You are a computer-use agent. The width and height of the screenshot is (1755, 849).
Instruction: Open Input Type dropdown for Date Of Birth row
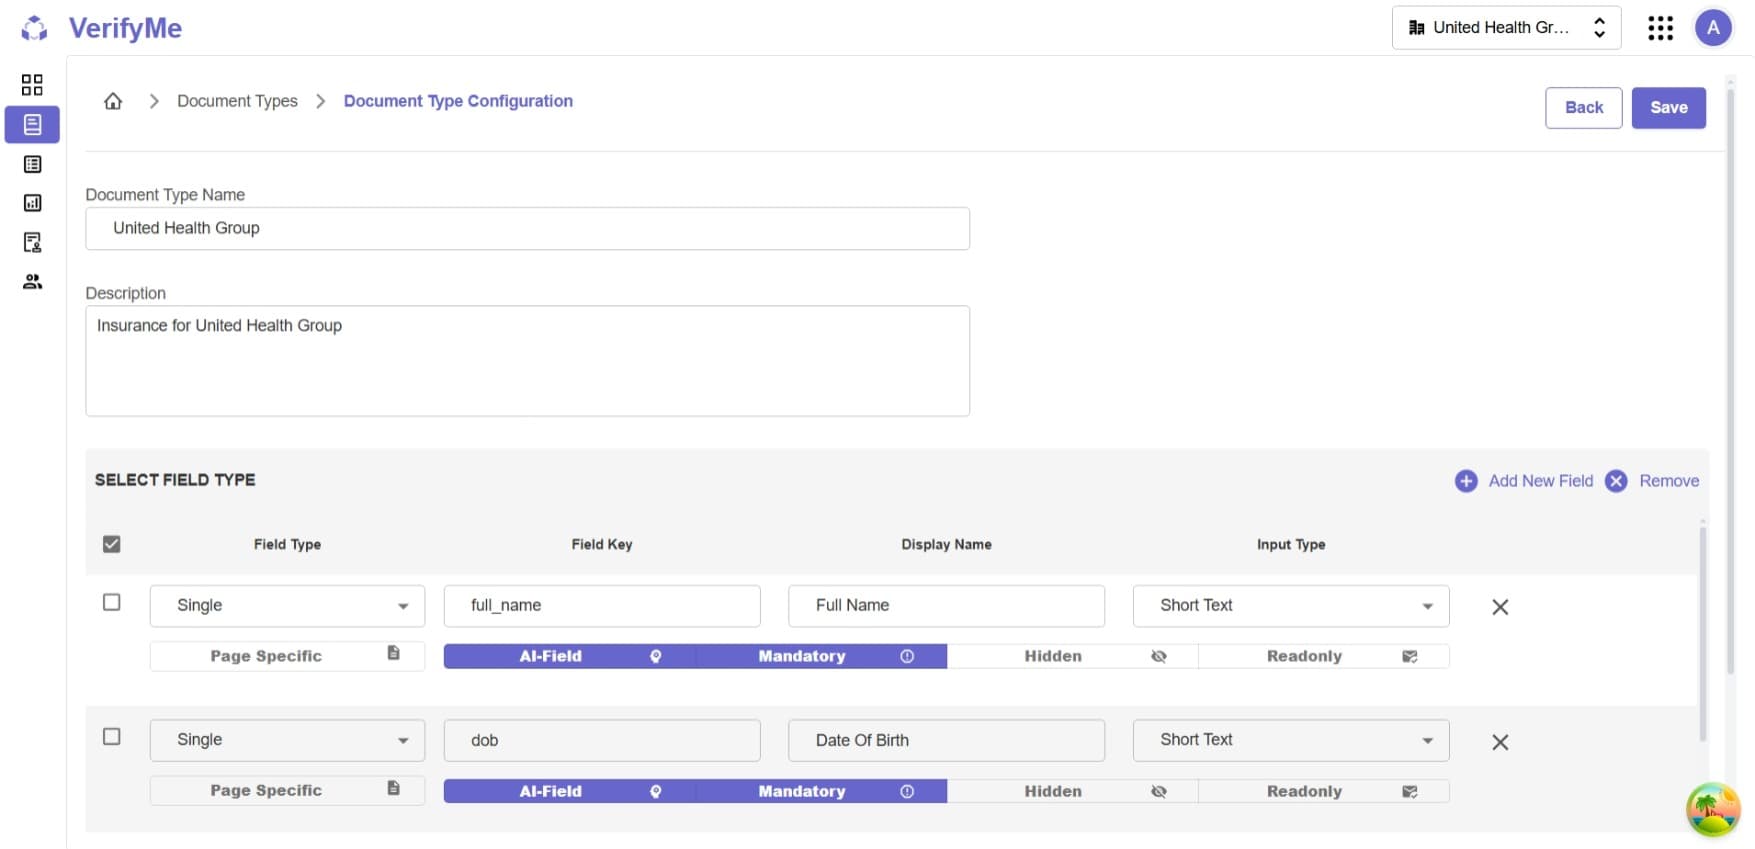[1290, 740]
